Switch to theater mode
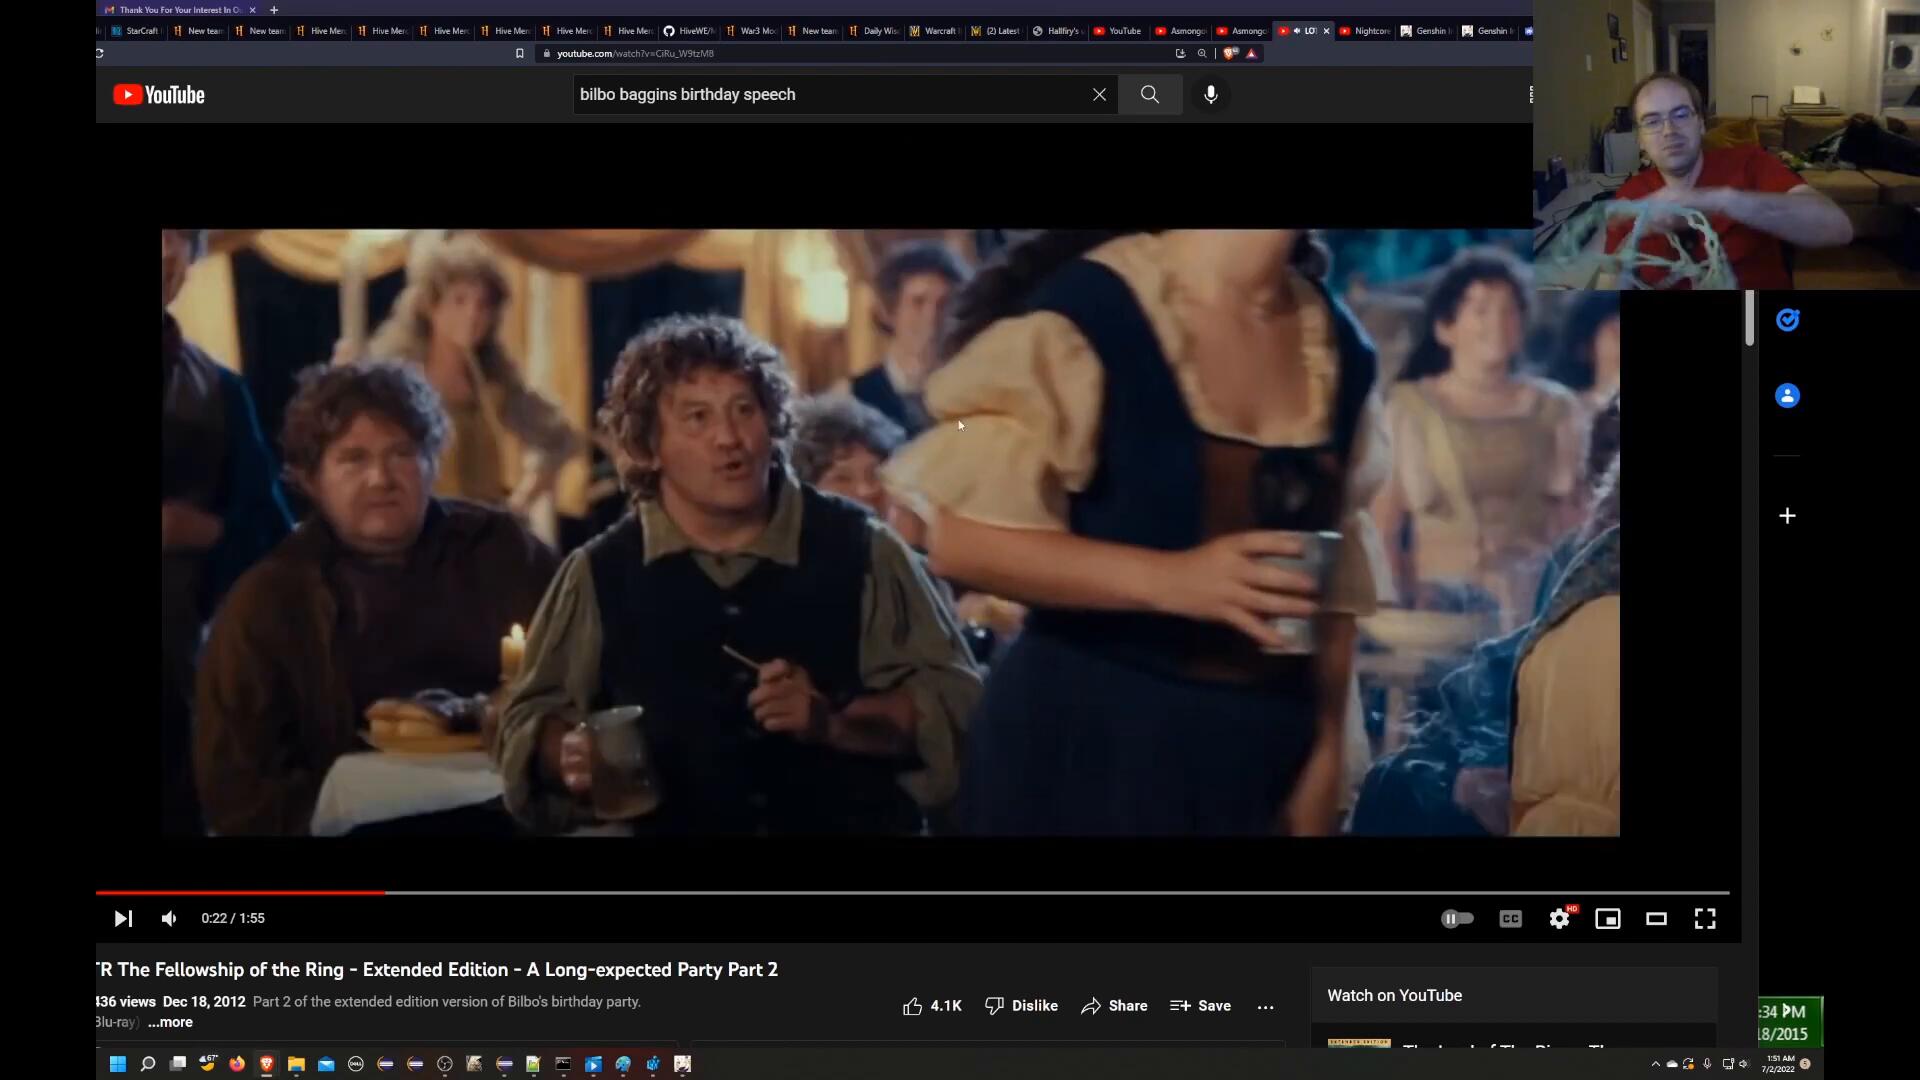 pos(1656,919)
